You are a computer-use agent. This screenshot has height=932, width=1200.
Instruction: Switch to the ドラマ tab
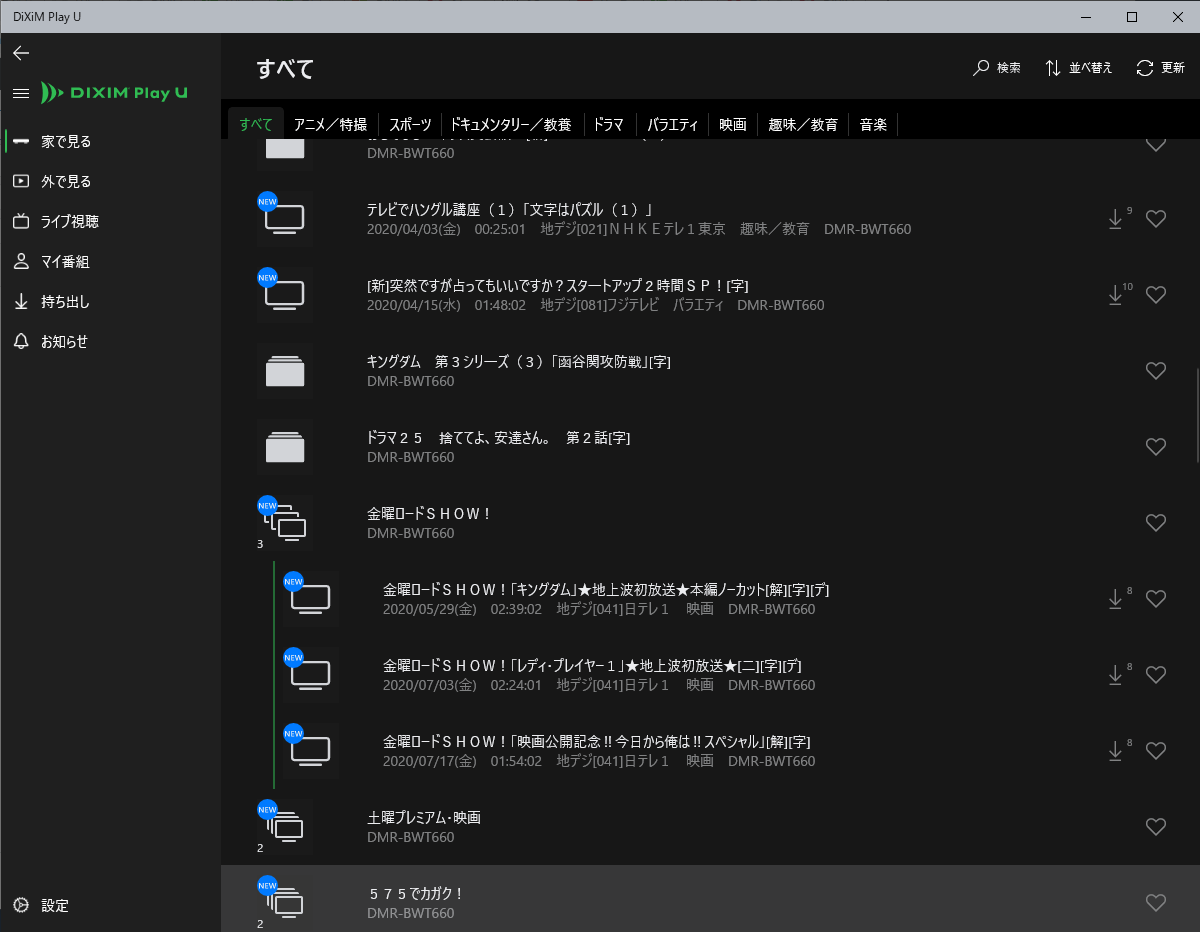coord(608,125)
